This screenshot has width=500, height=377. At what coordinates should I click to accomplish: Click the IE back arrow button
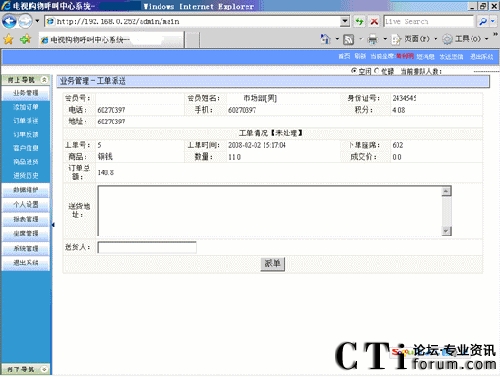pyautogui.click(x=9, y=22)
